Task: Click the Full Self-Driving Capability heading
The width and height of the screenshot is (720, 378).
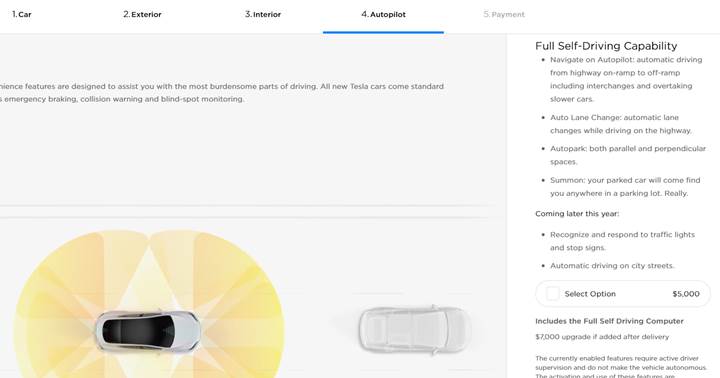Action: (606, 45)
